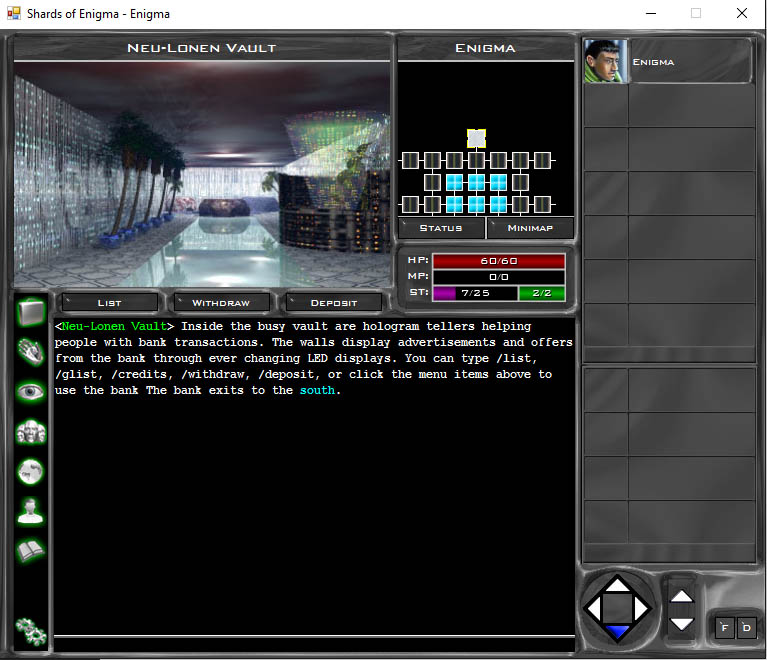Click the eye look icon

[x=31, y=392]
